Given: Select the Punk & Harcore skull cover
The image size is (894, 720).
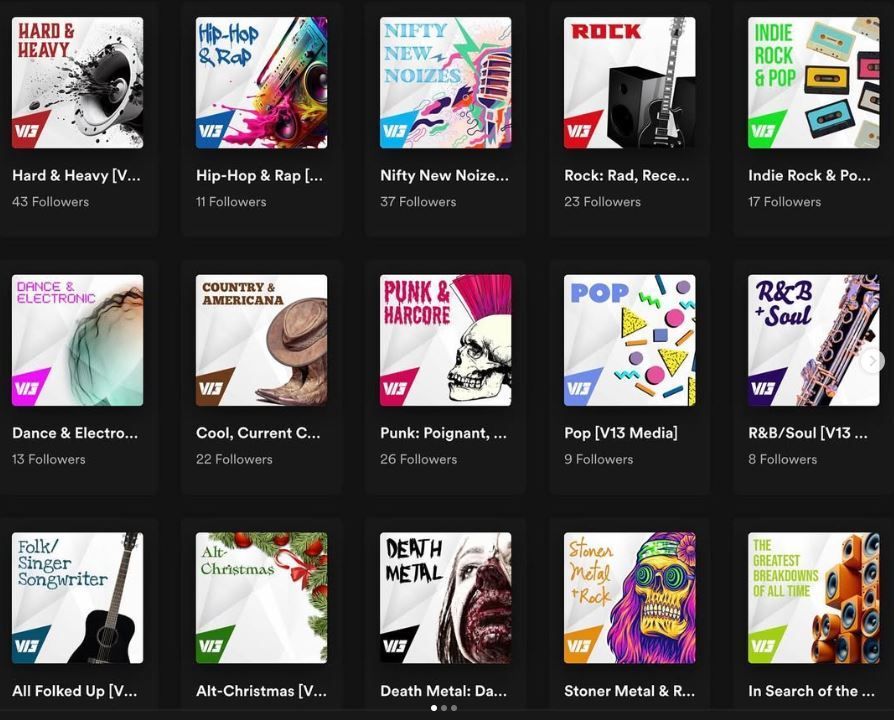Looking at the screenshot, I should [x=445, y=340].
